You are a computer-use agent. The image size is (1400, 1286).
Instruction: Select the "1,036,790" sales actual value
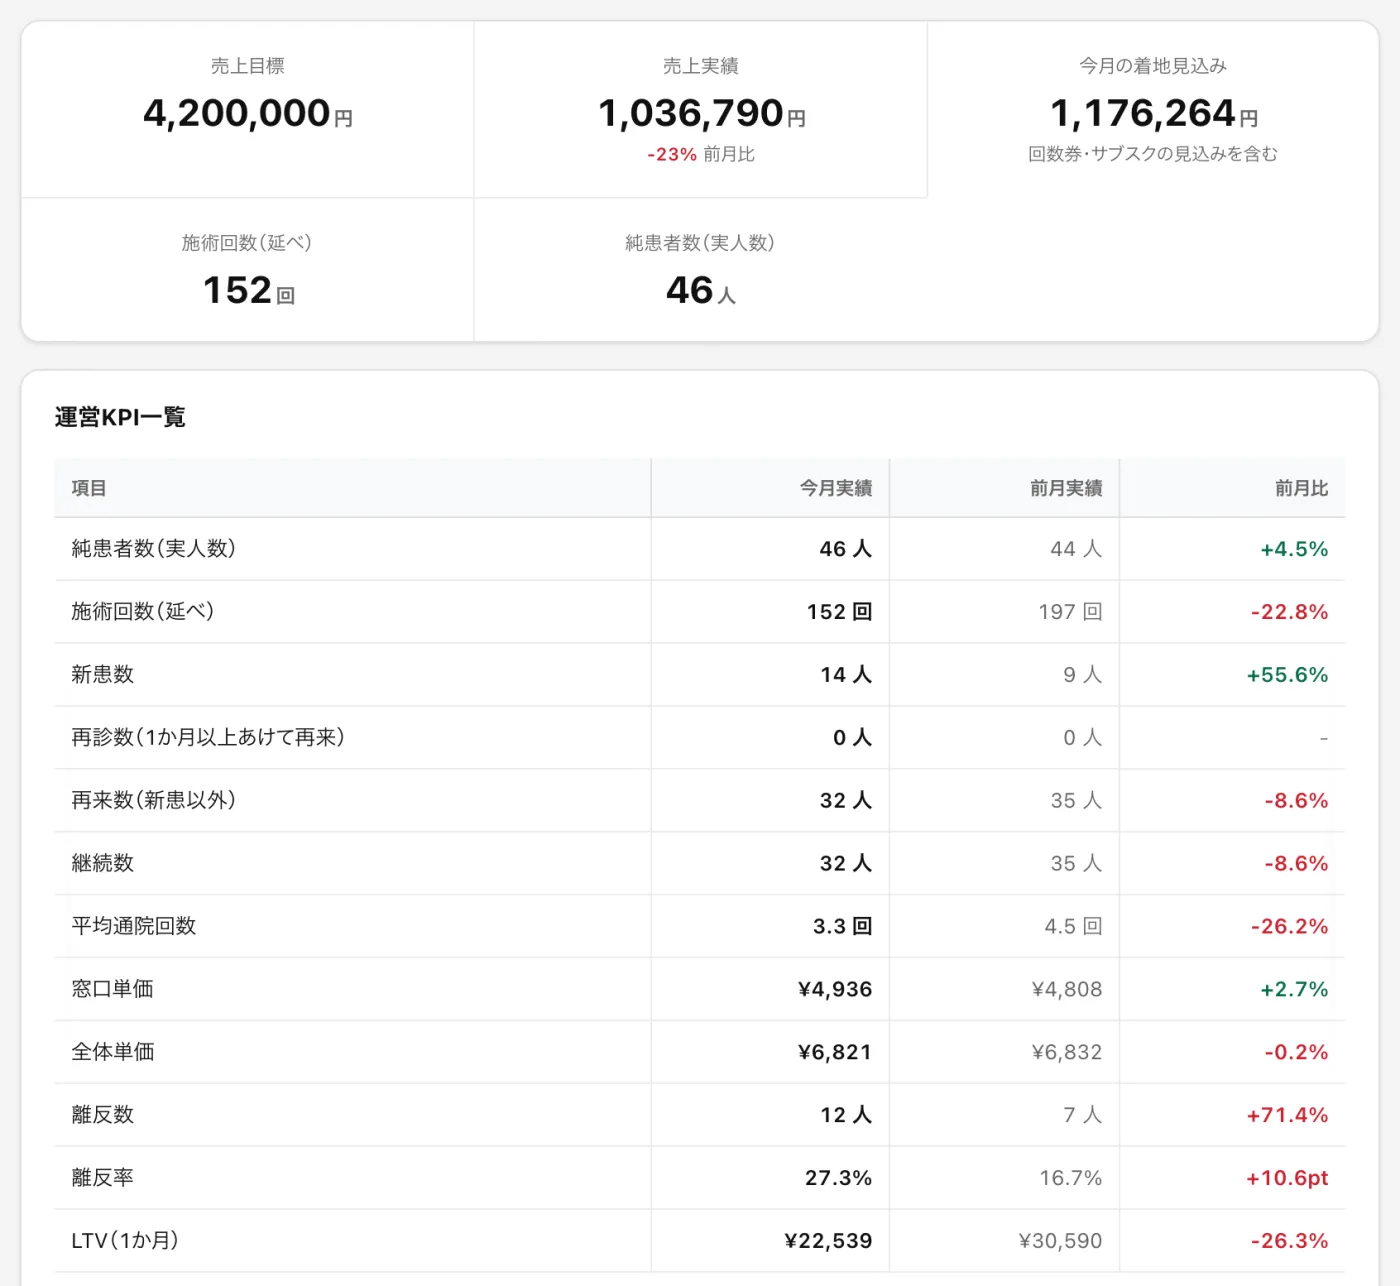click(x=691, y=113)
